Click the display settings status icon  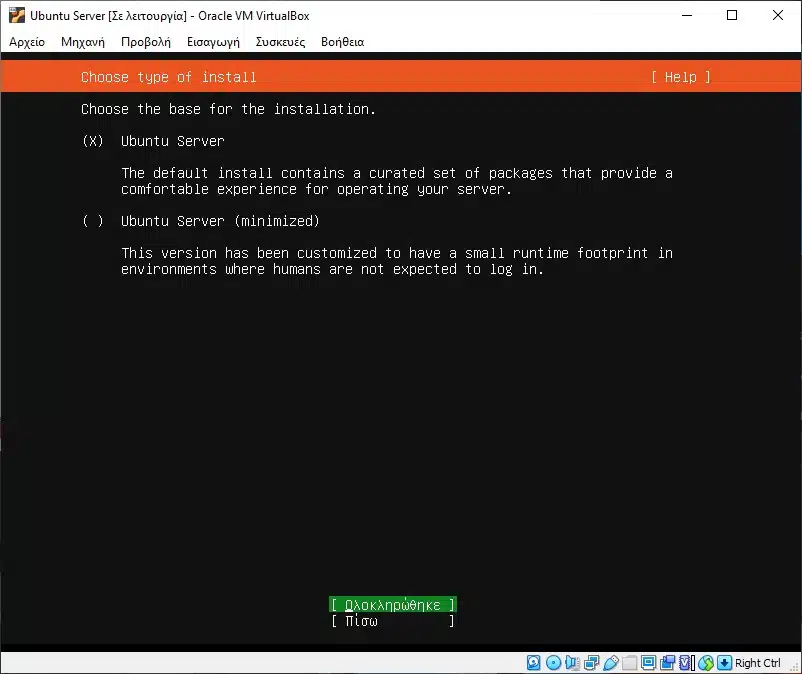point(649,663)
